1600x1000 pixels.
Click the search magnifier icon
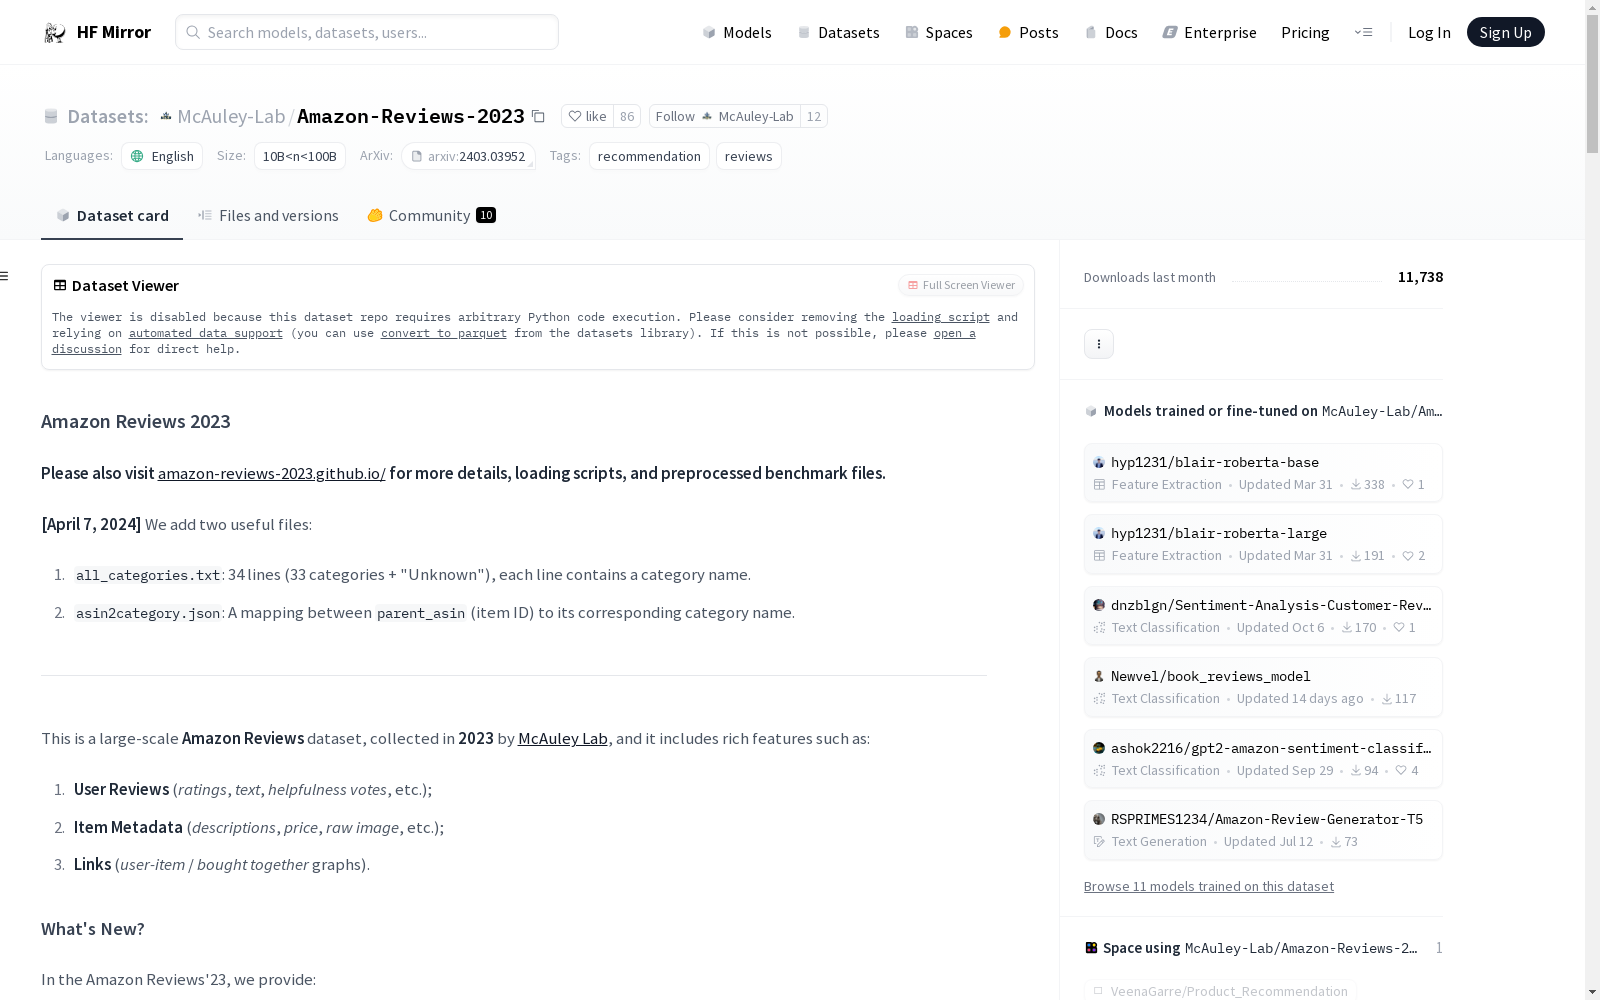[x=193, y=32]
